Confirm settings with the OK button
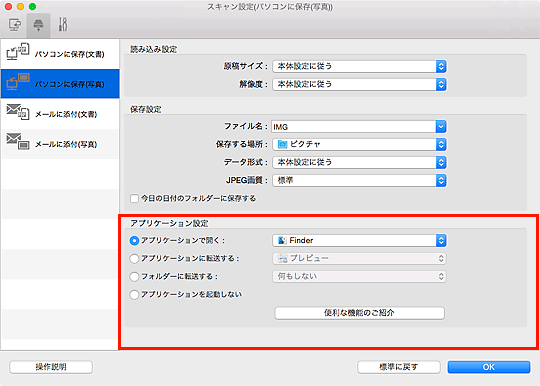This screenshot has height=386, width=540. pos(489,367)
